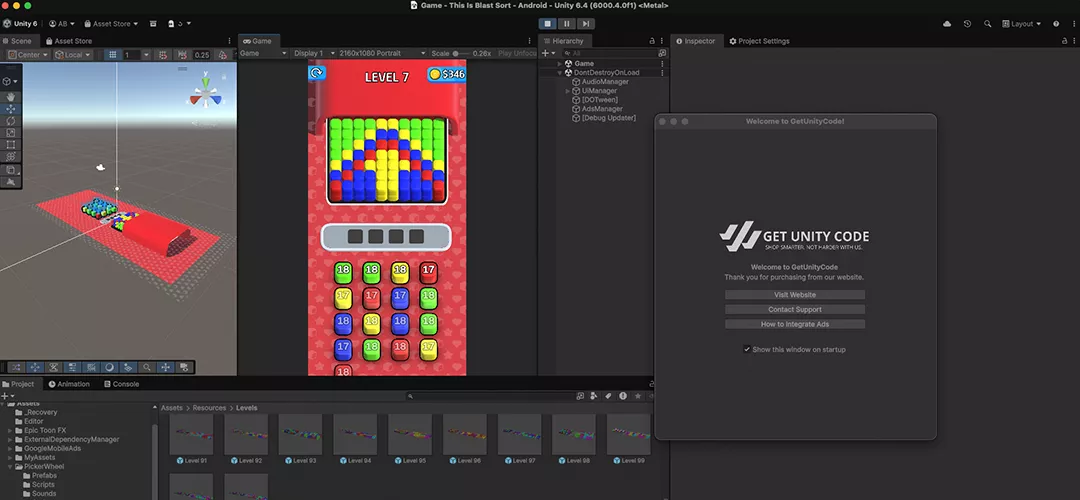Click the How to Integrate Ads button

click(794, 324)
